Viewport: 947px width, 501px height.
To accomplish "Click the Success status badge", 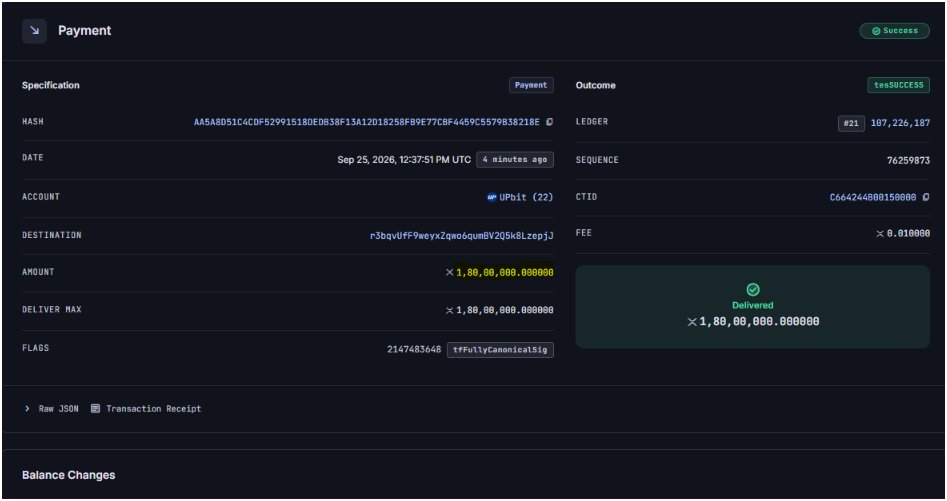I will (x=894, y=31).
